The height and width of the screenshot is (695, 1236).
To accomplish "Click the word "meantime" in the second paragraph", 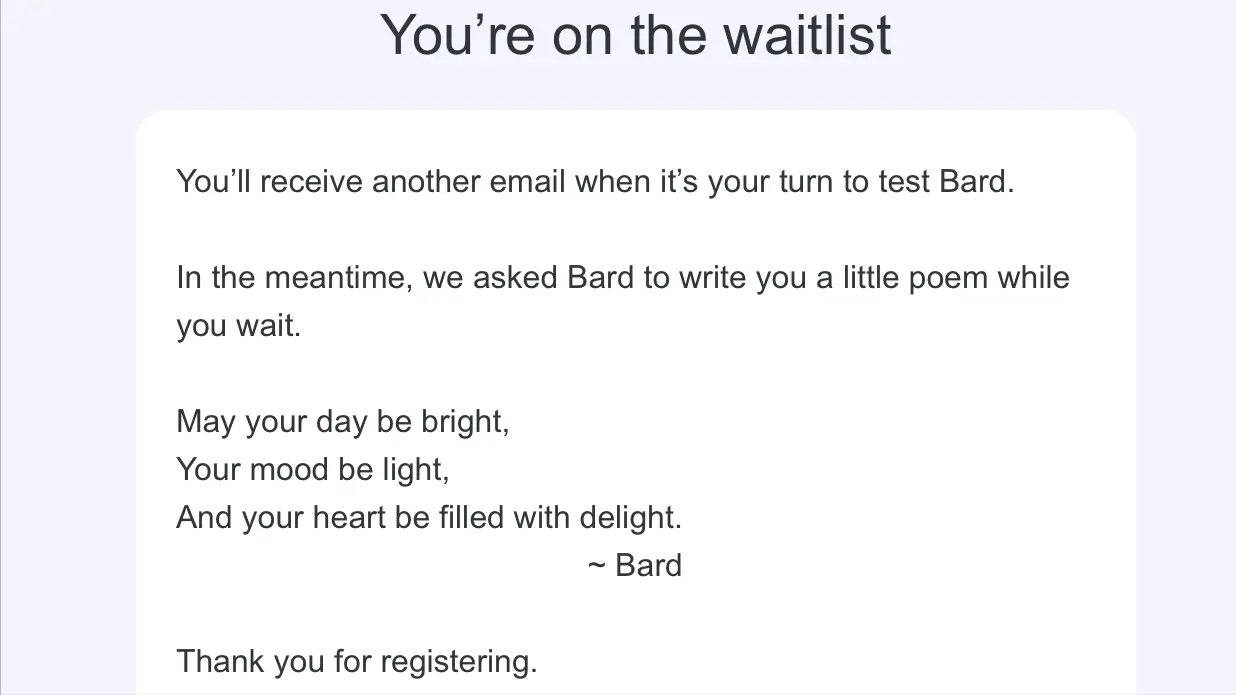I will [335, 277].
